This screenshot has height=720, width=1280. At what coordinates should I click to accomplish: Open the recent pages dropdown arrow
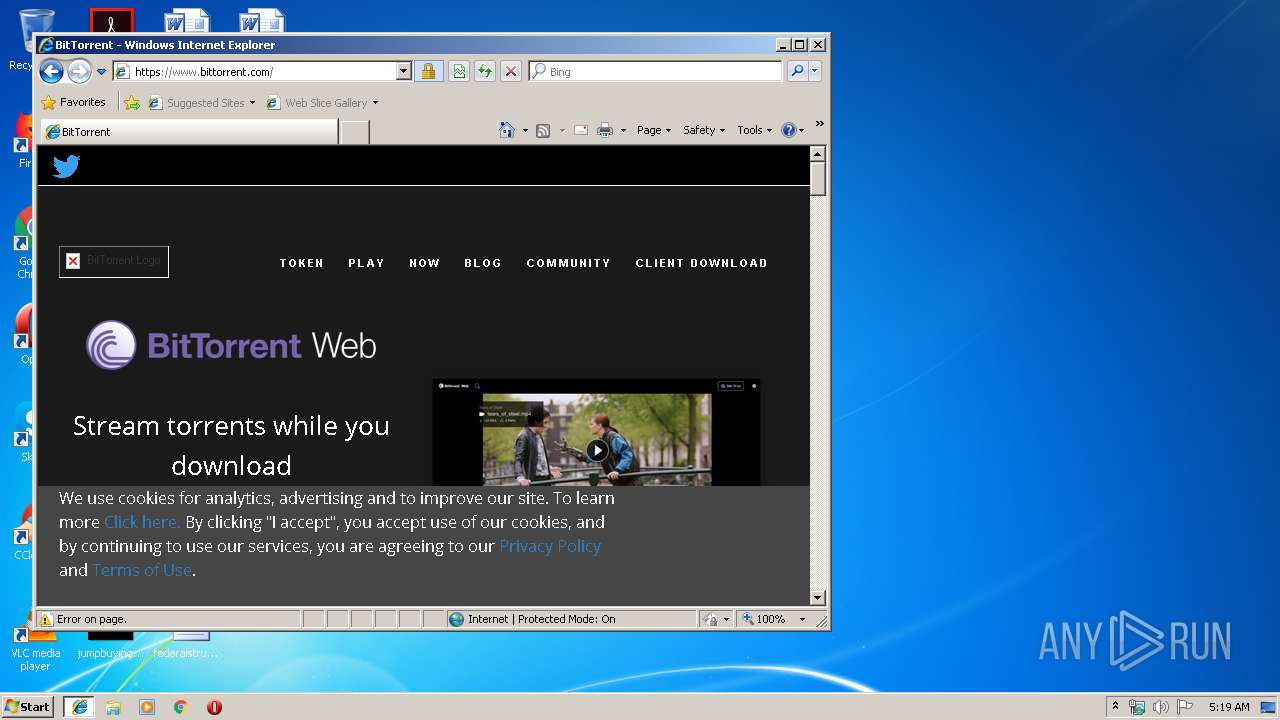click(x=101, y=72)
